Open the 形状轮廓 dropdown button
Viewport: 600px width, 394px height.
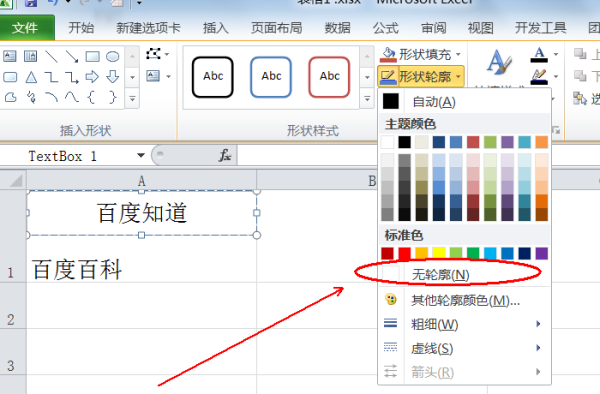tap(421, 77)
